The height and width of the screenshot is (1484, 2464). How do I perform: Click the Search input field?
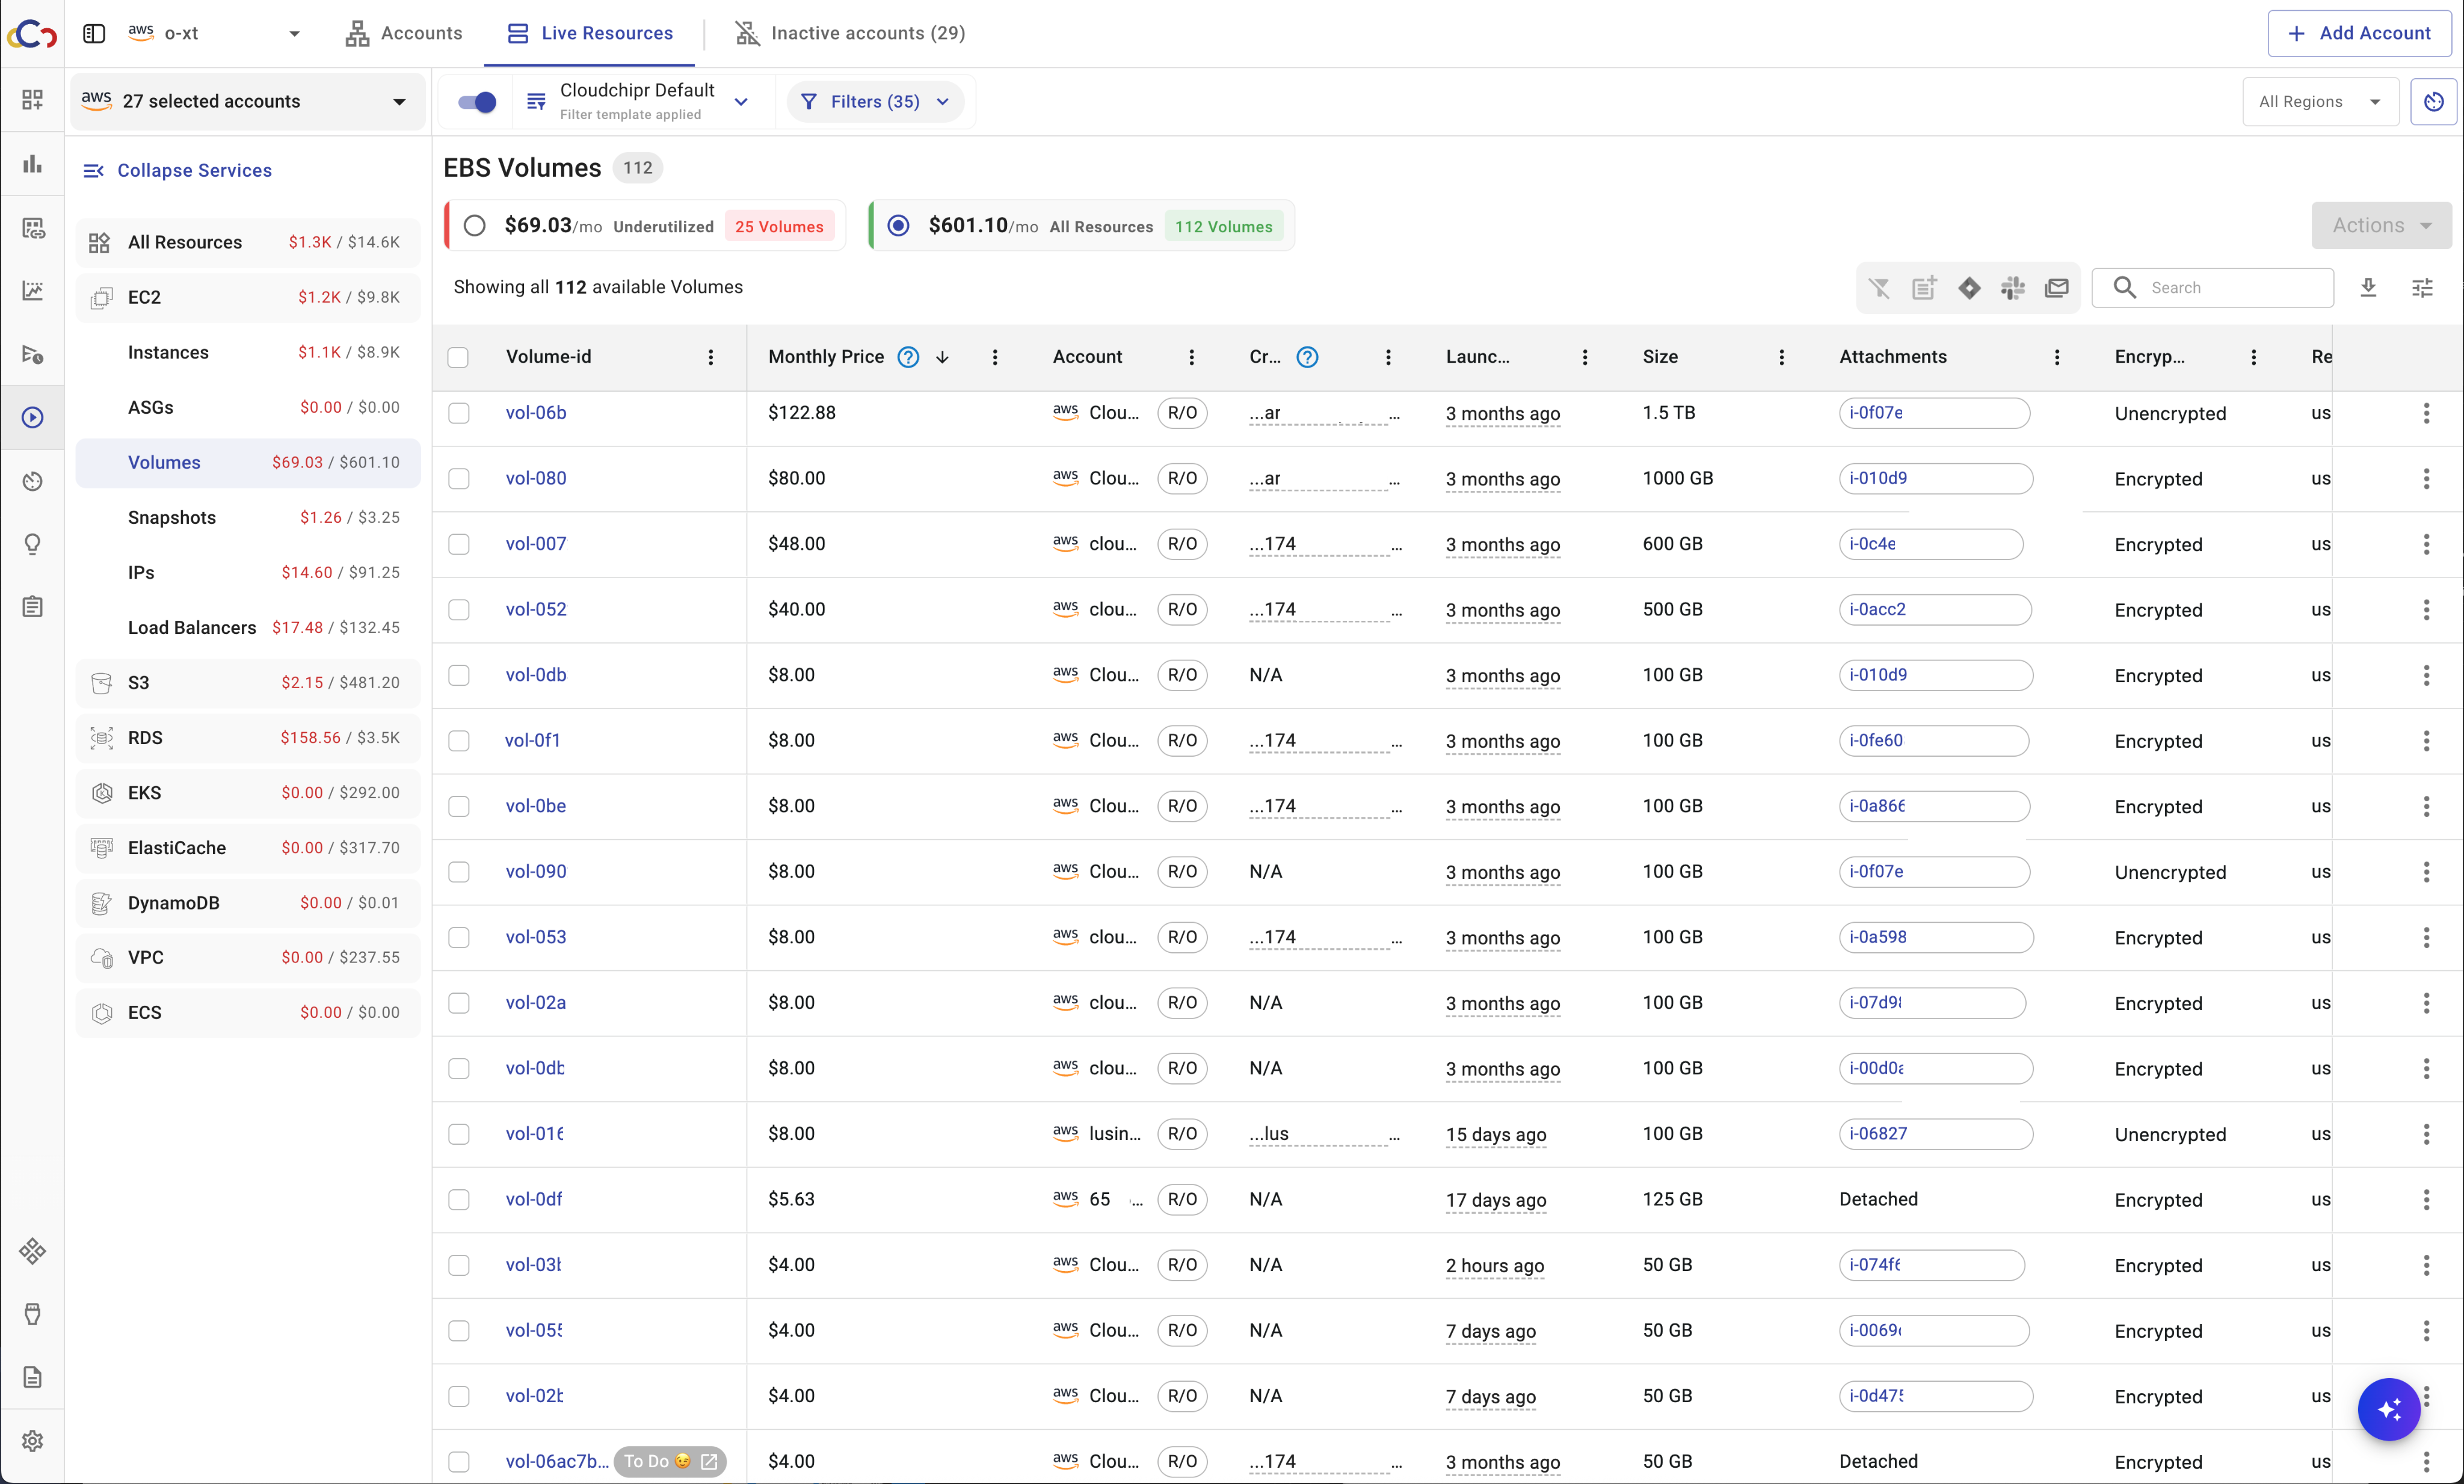coord(2230,288)
